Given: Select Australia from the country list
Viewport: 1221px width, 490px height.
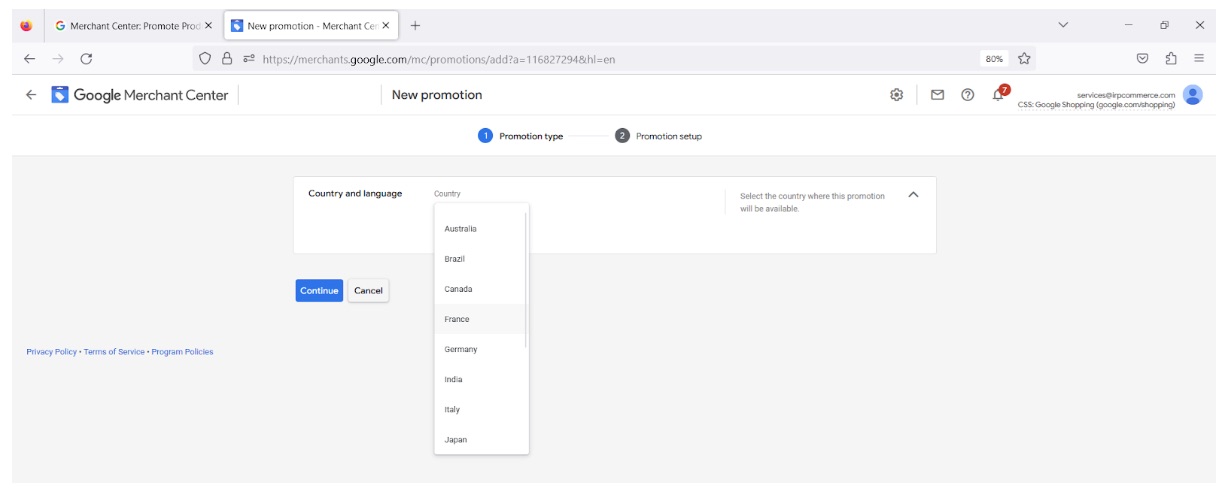Looking at the screenshot, I should coord(461,229).
